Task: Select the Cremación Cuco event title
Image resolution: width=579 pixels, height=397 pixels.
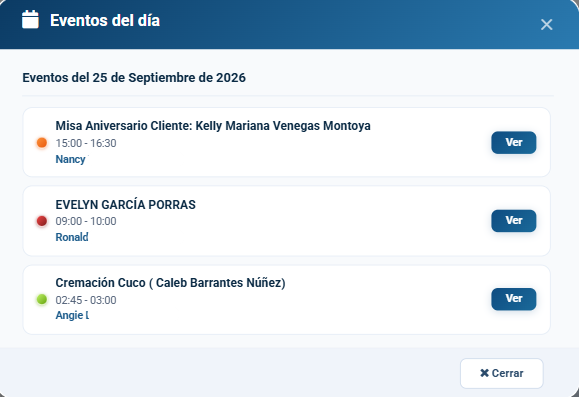Action: [x=170, y=283]
